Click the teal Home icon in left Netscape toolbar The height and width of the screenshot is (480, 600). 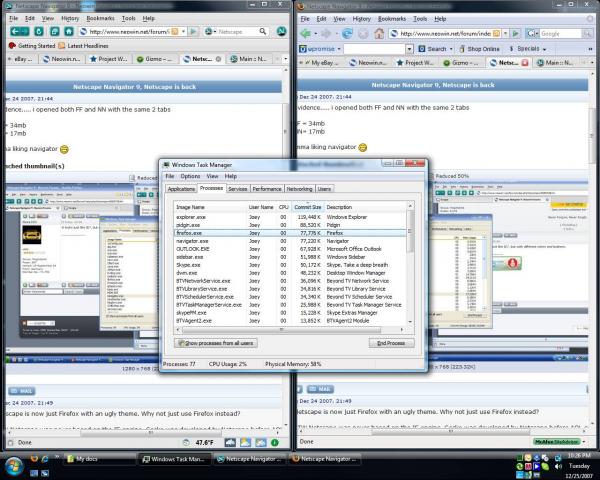pyautogui.click(x=68, y=31)
